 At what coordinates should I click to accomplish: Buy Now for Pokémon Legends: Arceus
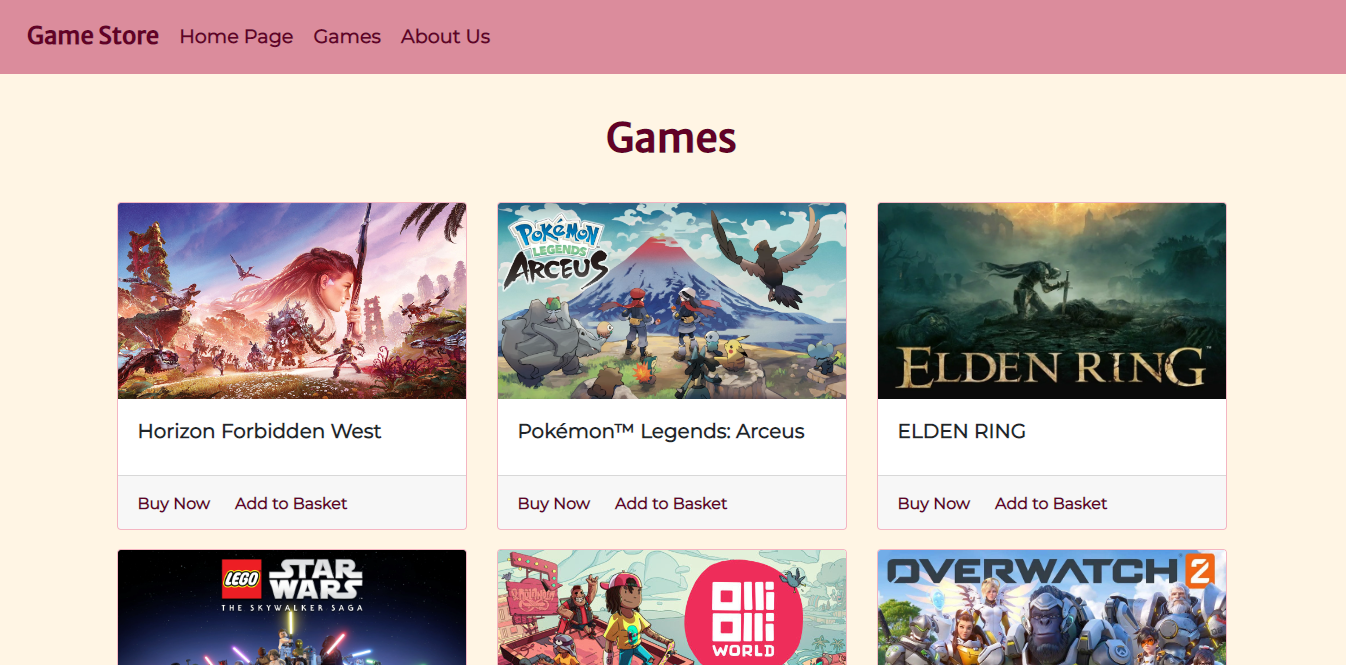coord(554,503)
